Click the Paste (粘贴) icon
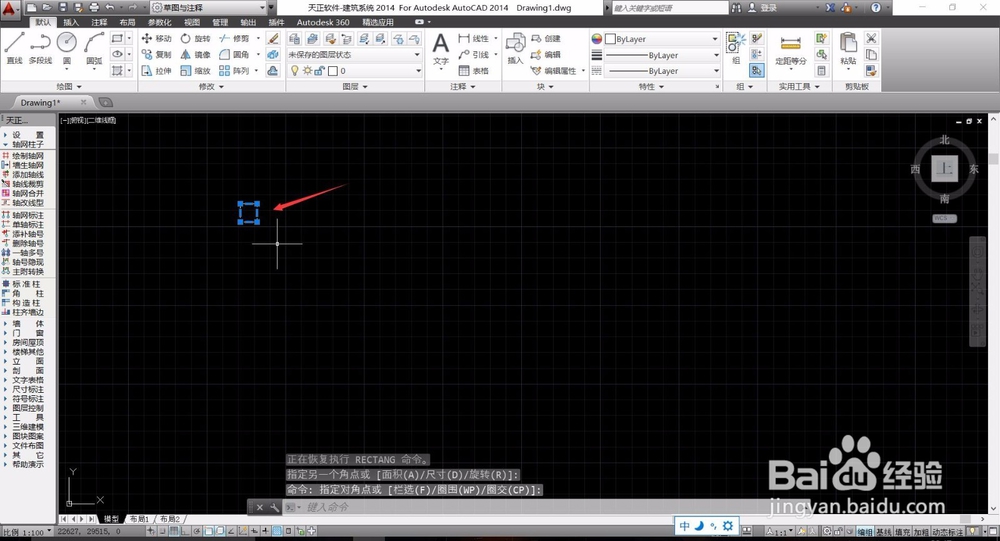The image size is (1000, 541). pyautogui.click(x=848, y=49)
